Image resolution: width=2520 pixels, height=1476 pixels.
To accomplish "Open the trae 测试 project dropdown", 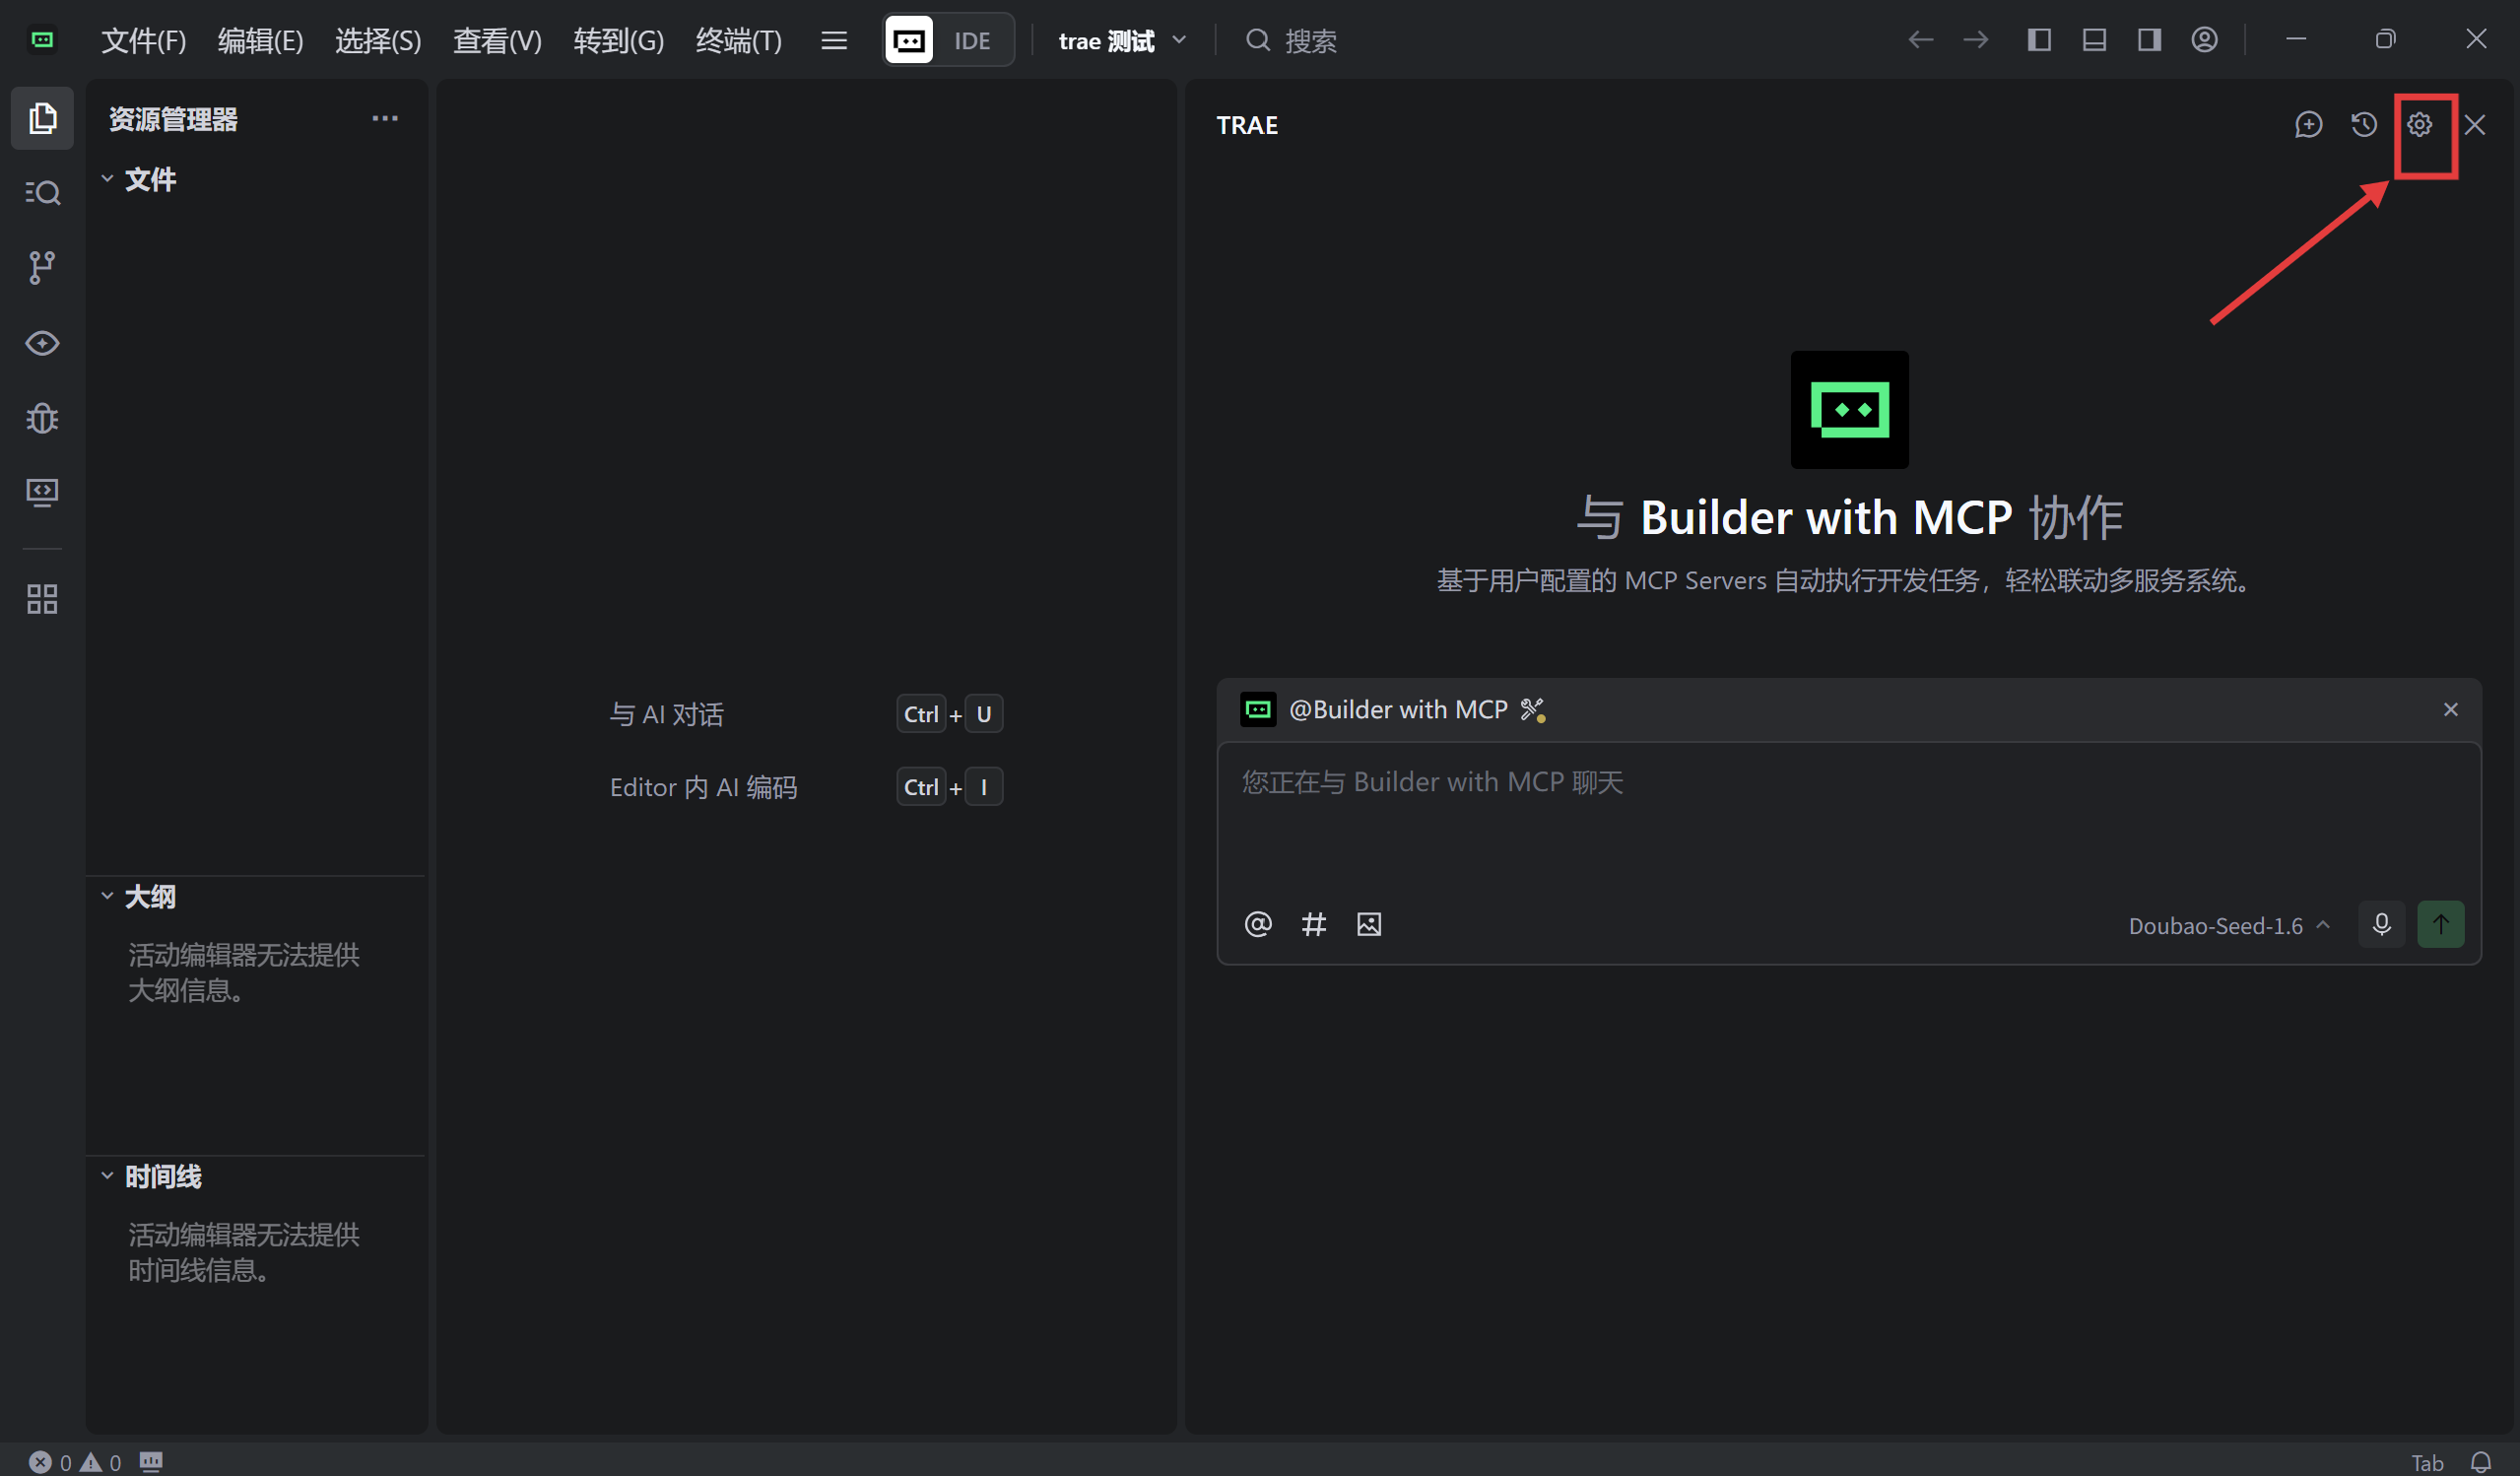I will (x=1122, y=40).
